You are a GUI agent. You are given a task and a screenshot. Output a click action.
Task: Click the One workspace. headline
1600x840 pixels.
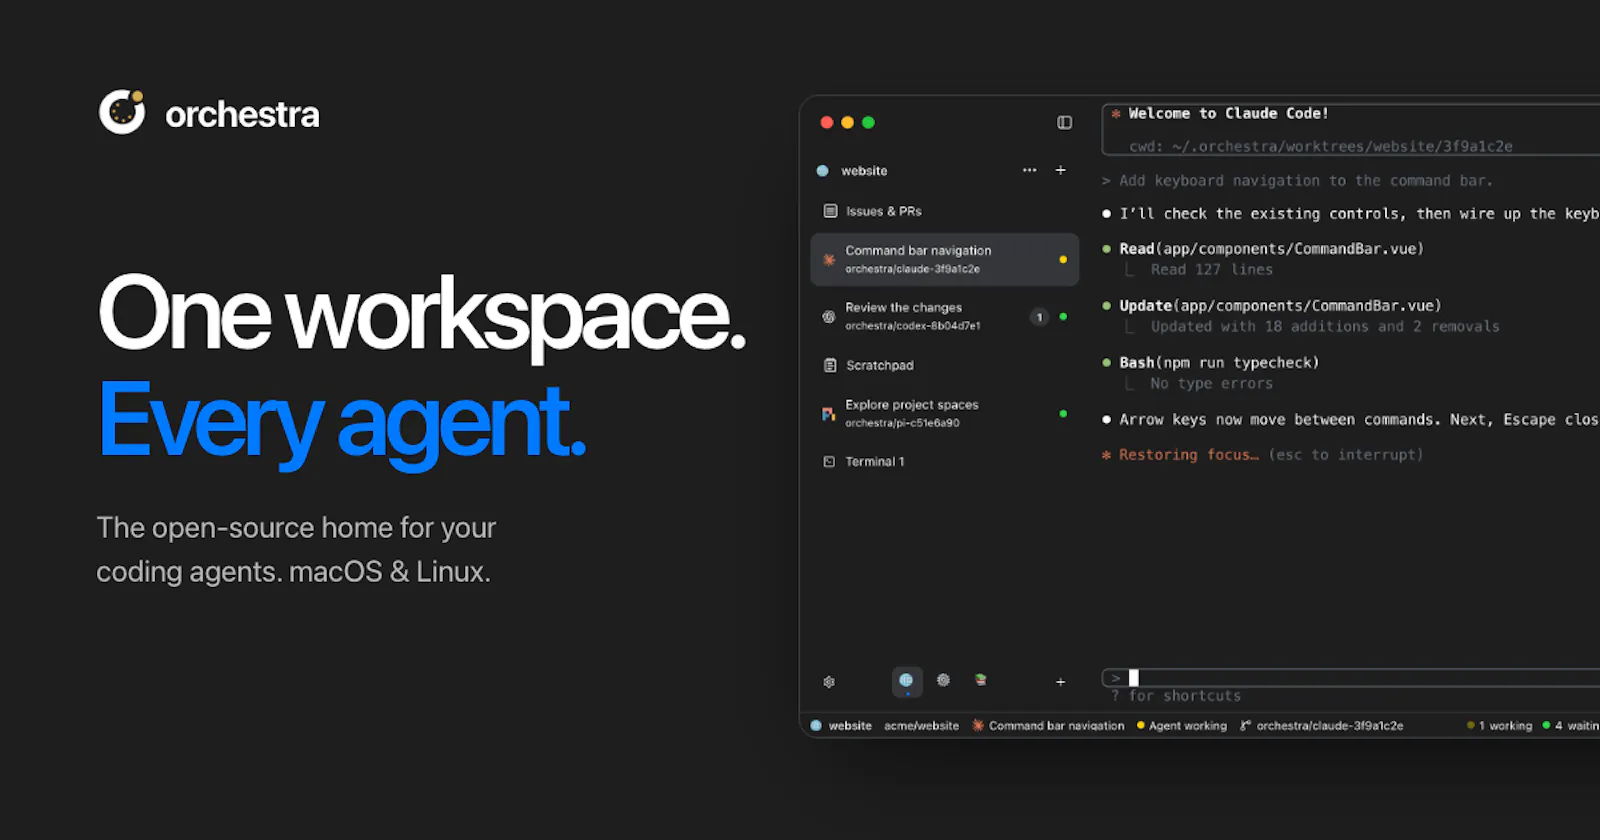point(422,314)
